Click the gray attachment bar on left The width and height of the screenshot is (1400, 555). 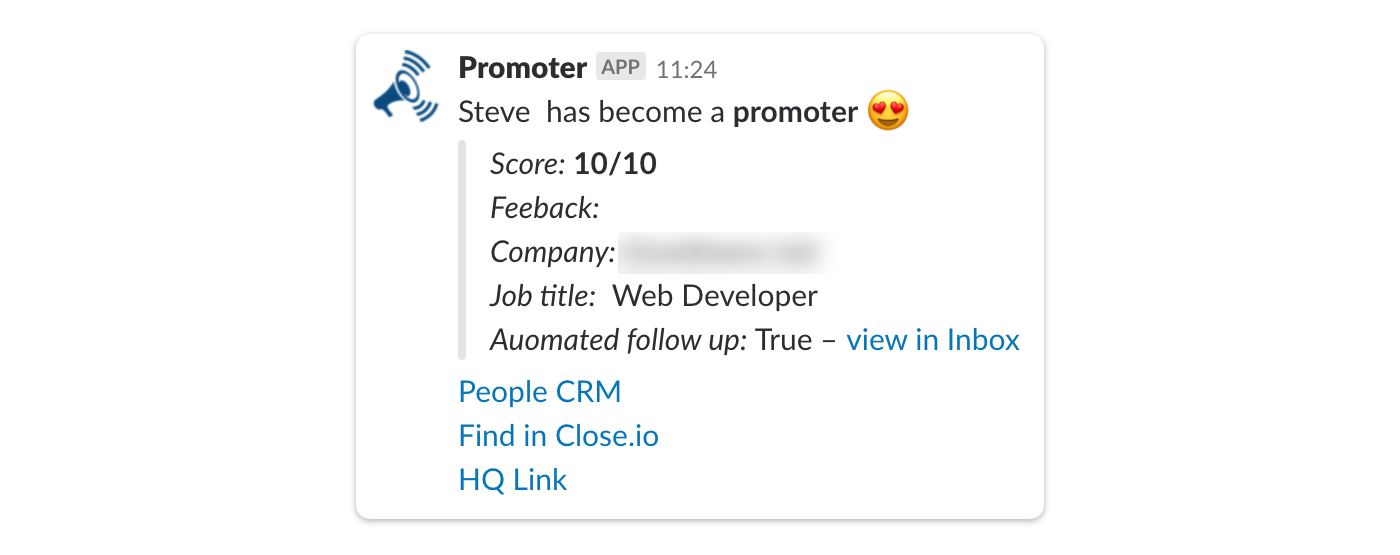coord(462,250)
